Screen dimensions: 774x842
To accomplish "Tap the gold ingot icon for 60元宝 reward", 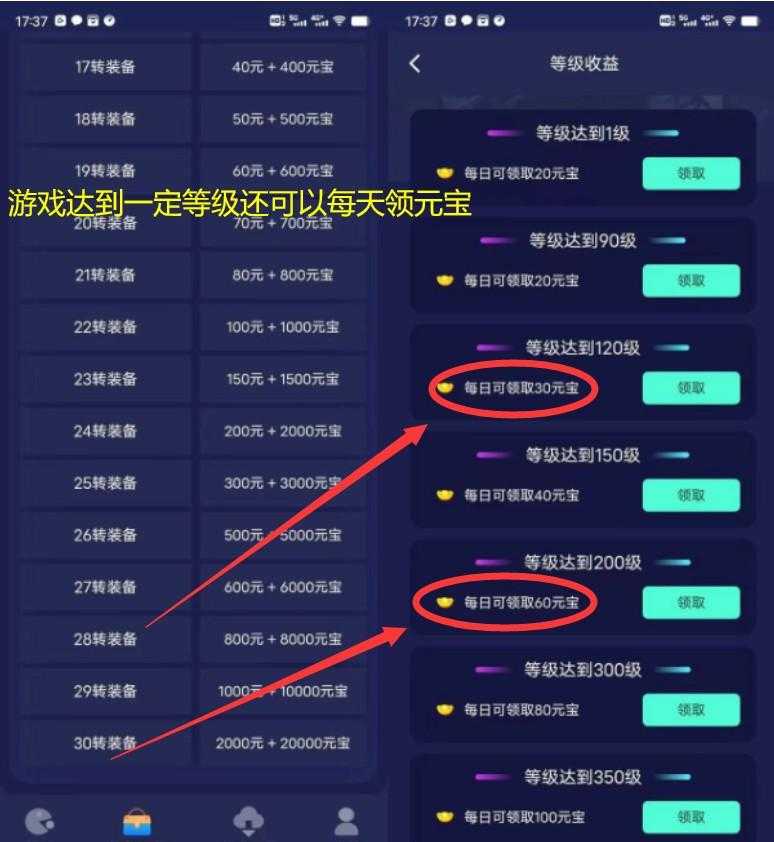I will pyautogui.click(x=445, y=603).
